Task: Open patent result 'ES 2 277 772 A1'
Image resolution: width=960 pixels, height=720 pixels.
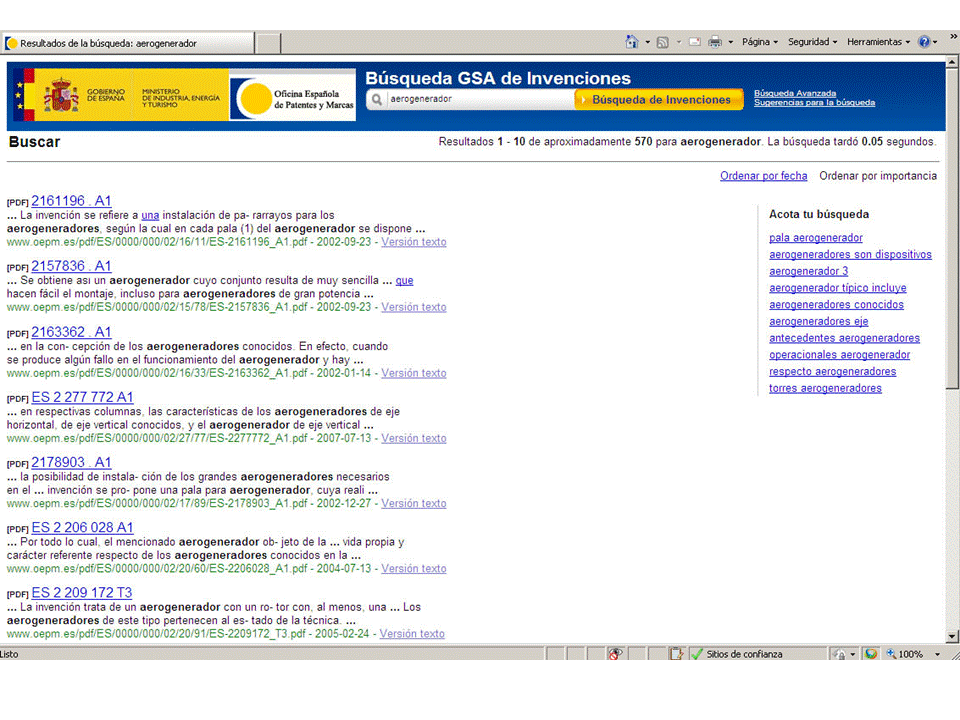Action: click(x=82, y=397)
